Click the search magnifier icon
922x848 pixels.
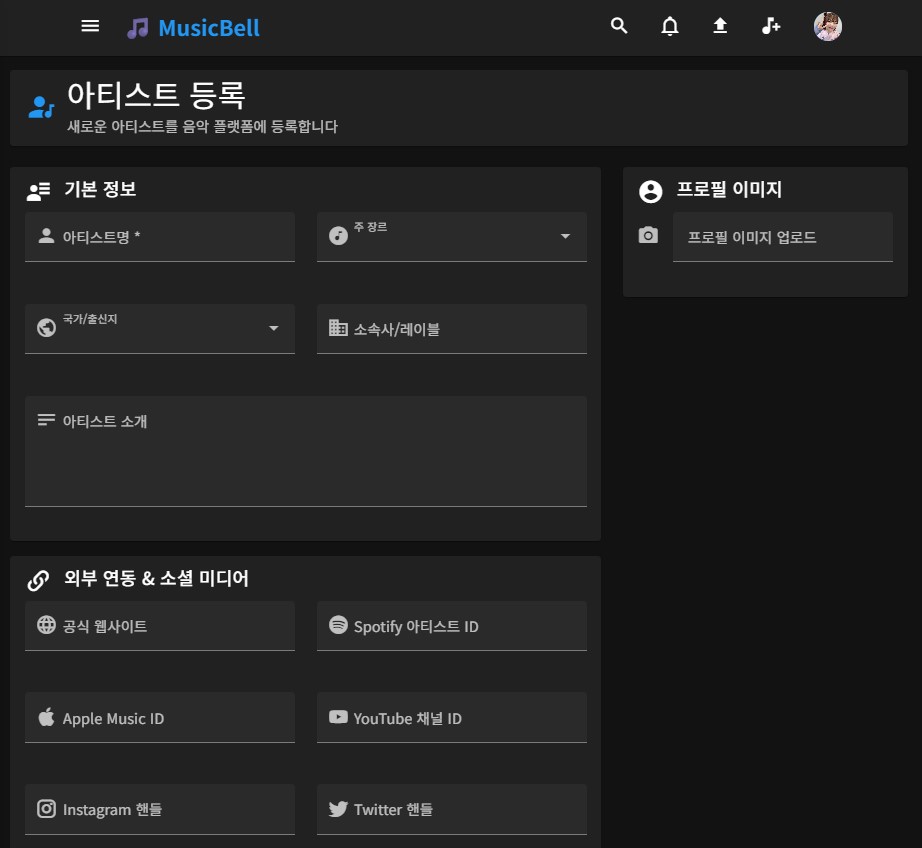point(619,27)
